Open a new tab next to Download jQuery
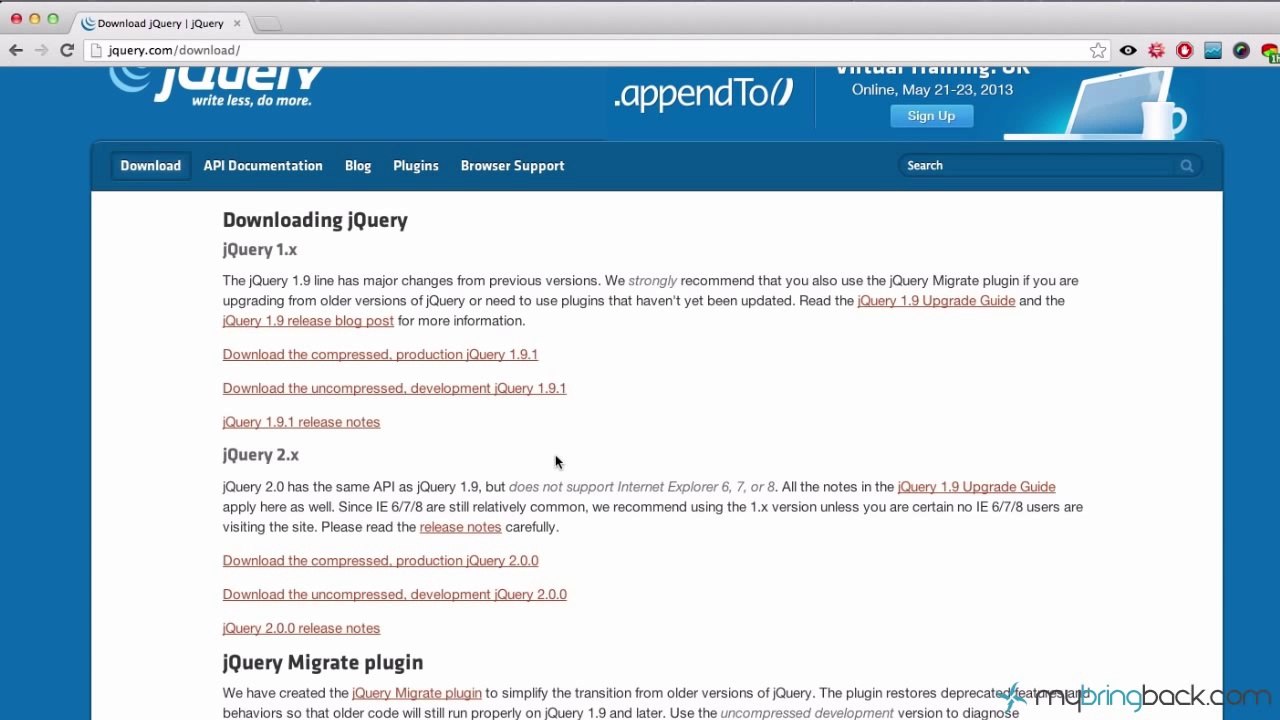The width and height of the screenshot is (1280, 720). pyautogui.click(x=267, y=23)
